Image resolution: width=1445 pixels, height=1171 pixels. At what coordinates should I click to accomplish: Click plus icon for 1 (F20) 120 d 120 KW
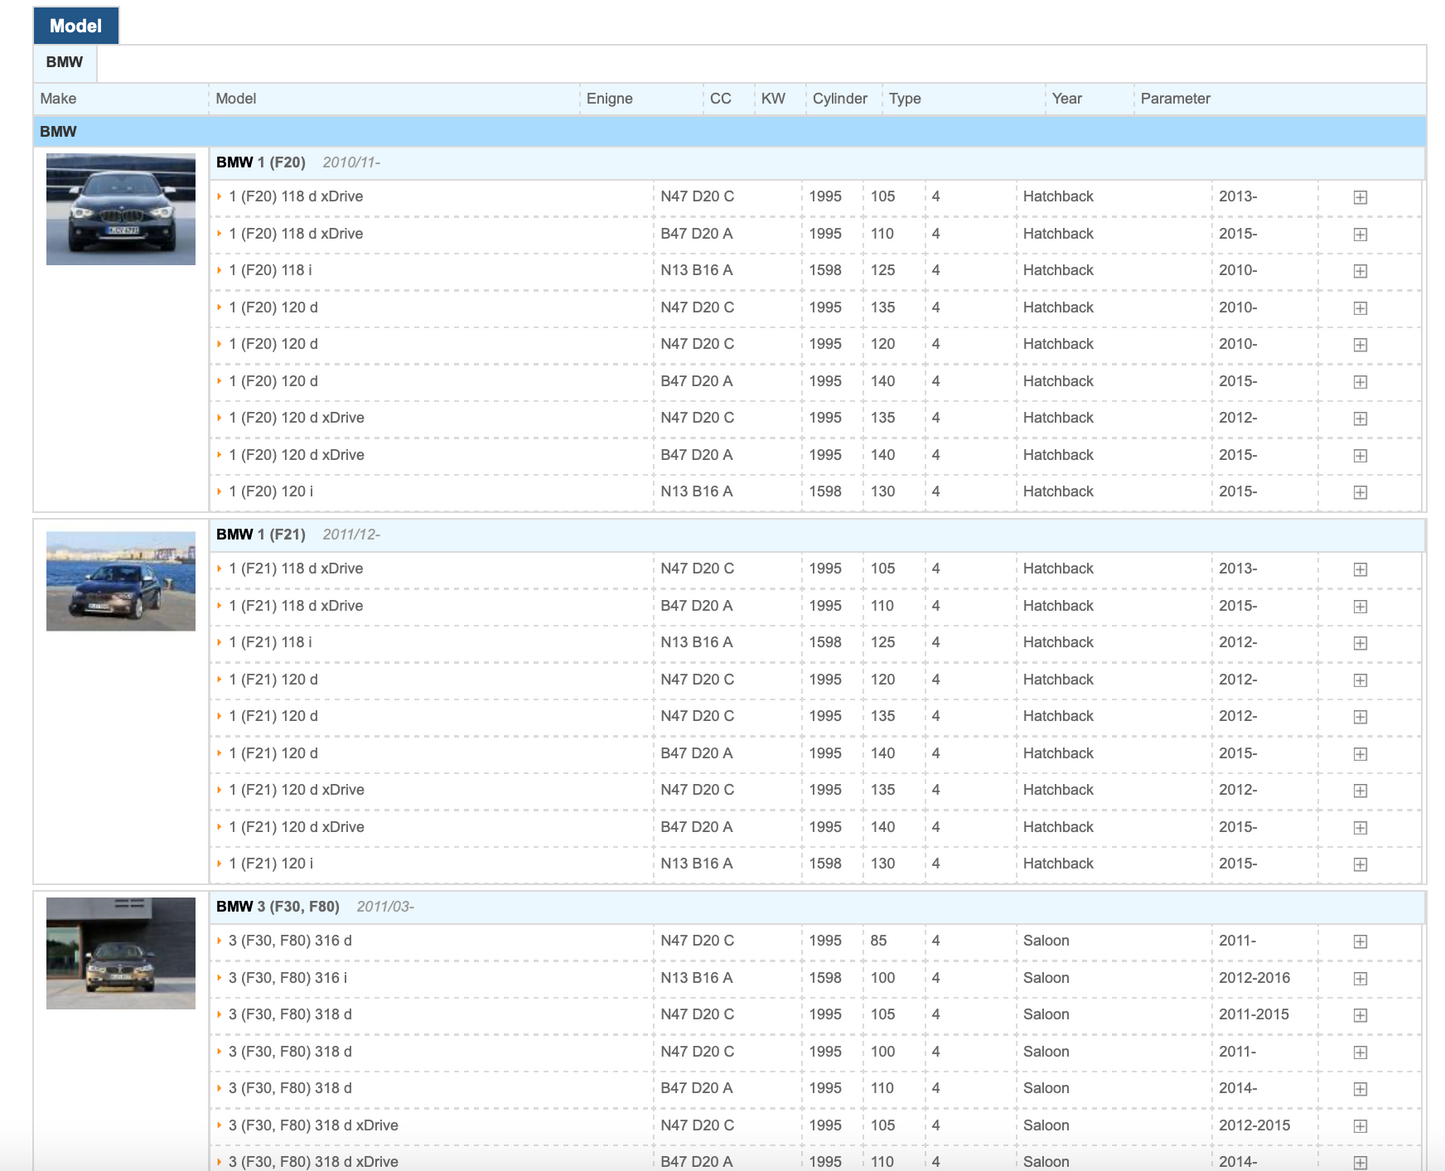(x=1360, y=345)
